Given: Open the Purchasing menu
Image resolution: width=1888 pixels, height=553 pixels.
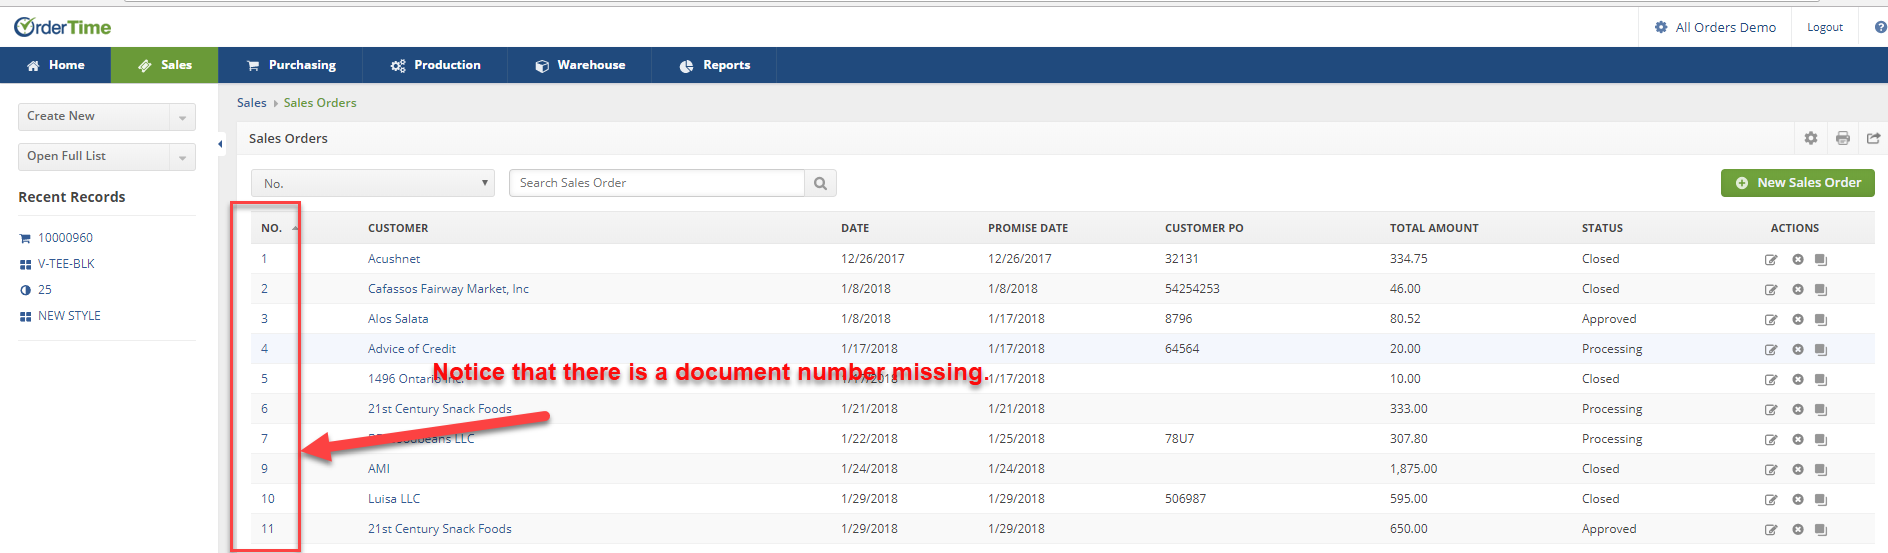Looking at the screenshot, I should 291,65.
